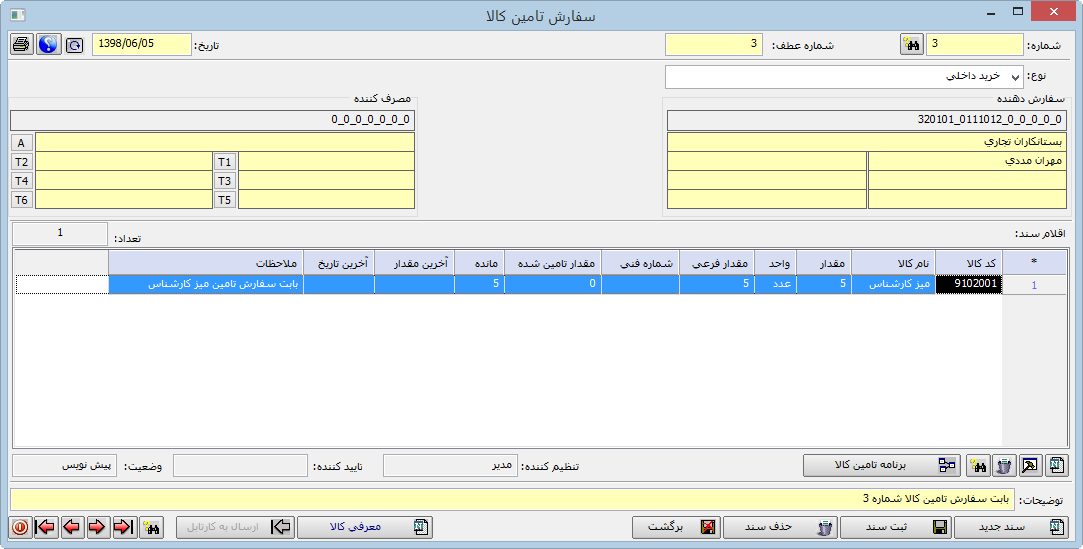This screenshot has height=549, width=1083.
Task: Click the مصرف کننده code field 0_0_0_0_0_0
Action: coord(213,119)
